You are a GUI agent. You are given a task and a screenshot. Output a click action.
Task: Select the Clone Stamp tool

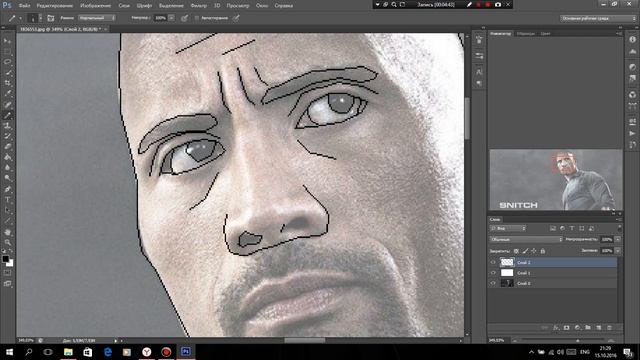point(7,126)
